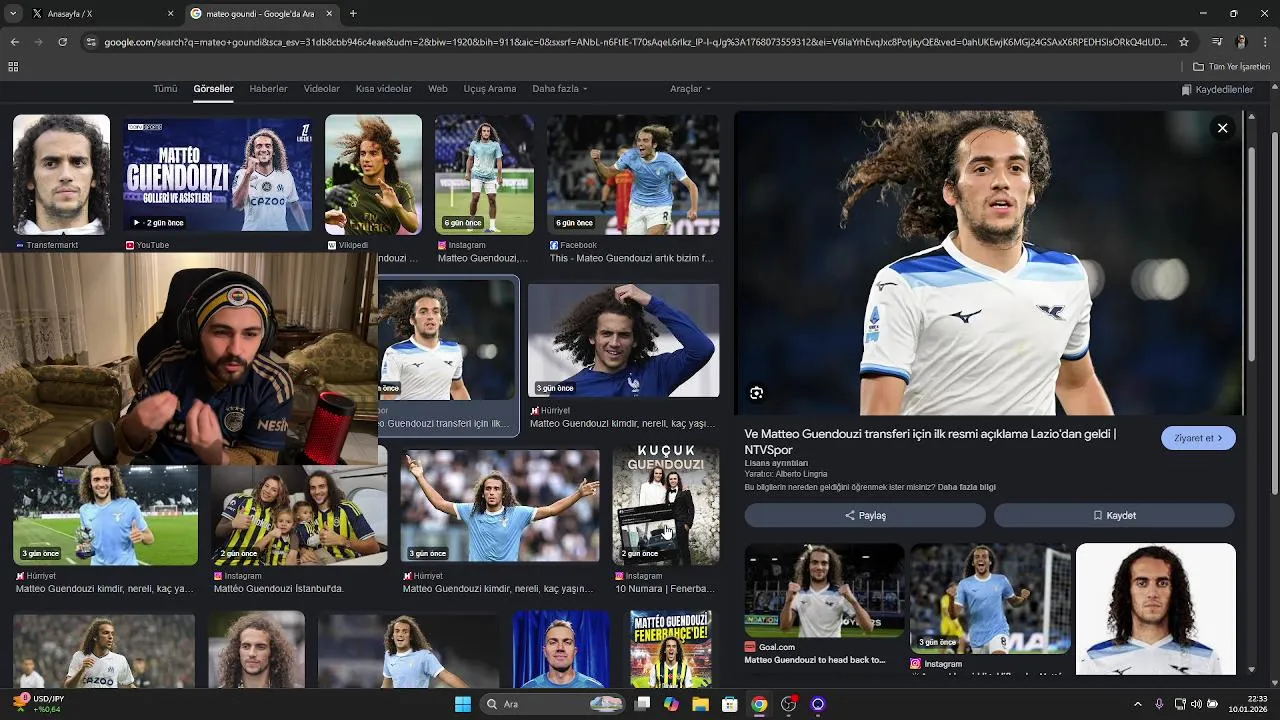This screenshot has height=720, width=1280.
Task: Open the USD/JPY widget on taskbar
Action: [40, 704]
